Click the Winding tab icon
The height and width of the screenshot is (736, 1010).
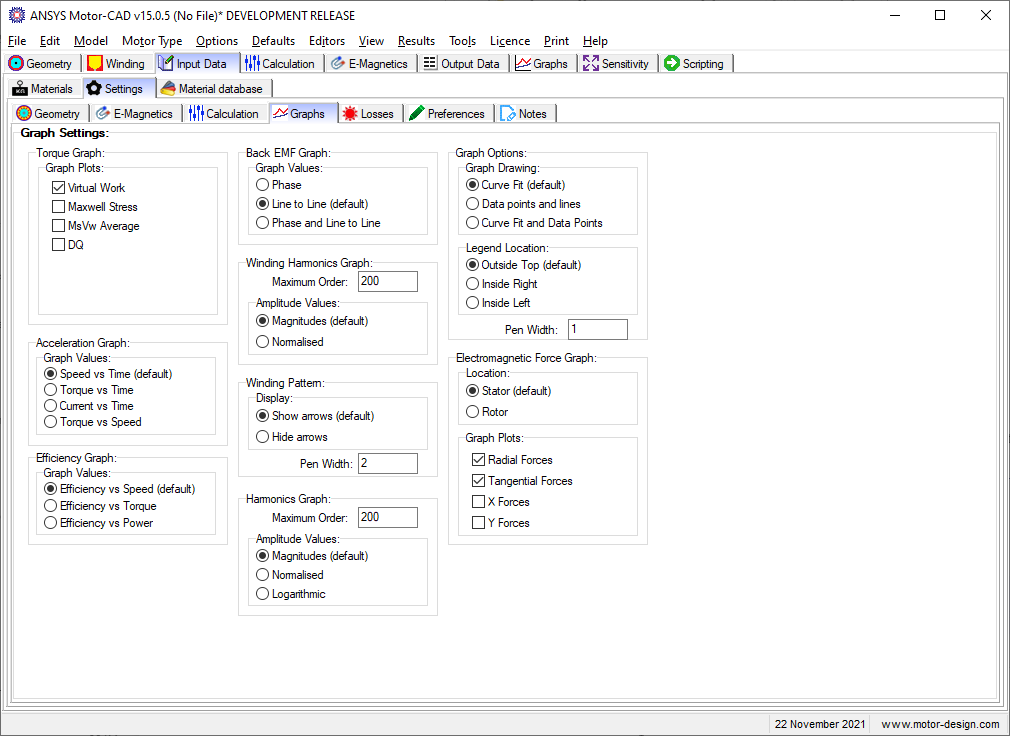pos(95,64)
